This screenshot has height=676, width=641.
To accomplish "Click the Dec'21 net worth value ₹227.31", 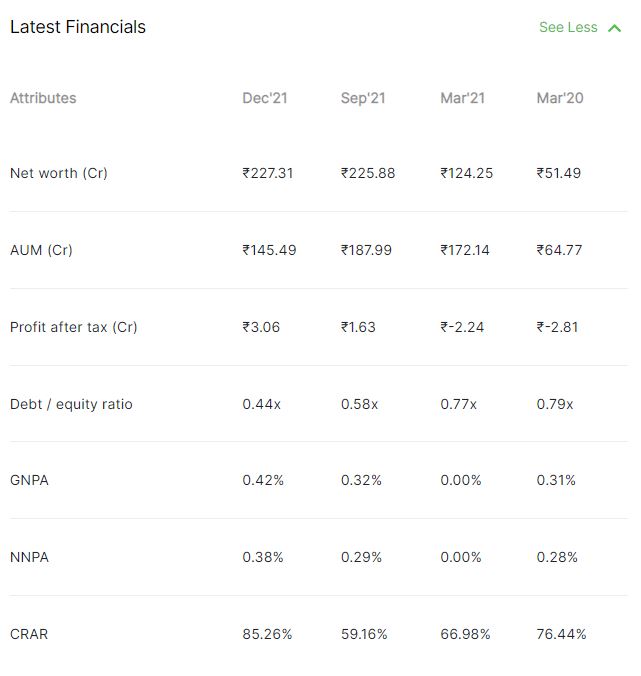I will pyautogui.click(x=268, y=173).
